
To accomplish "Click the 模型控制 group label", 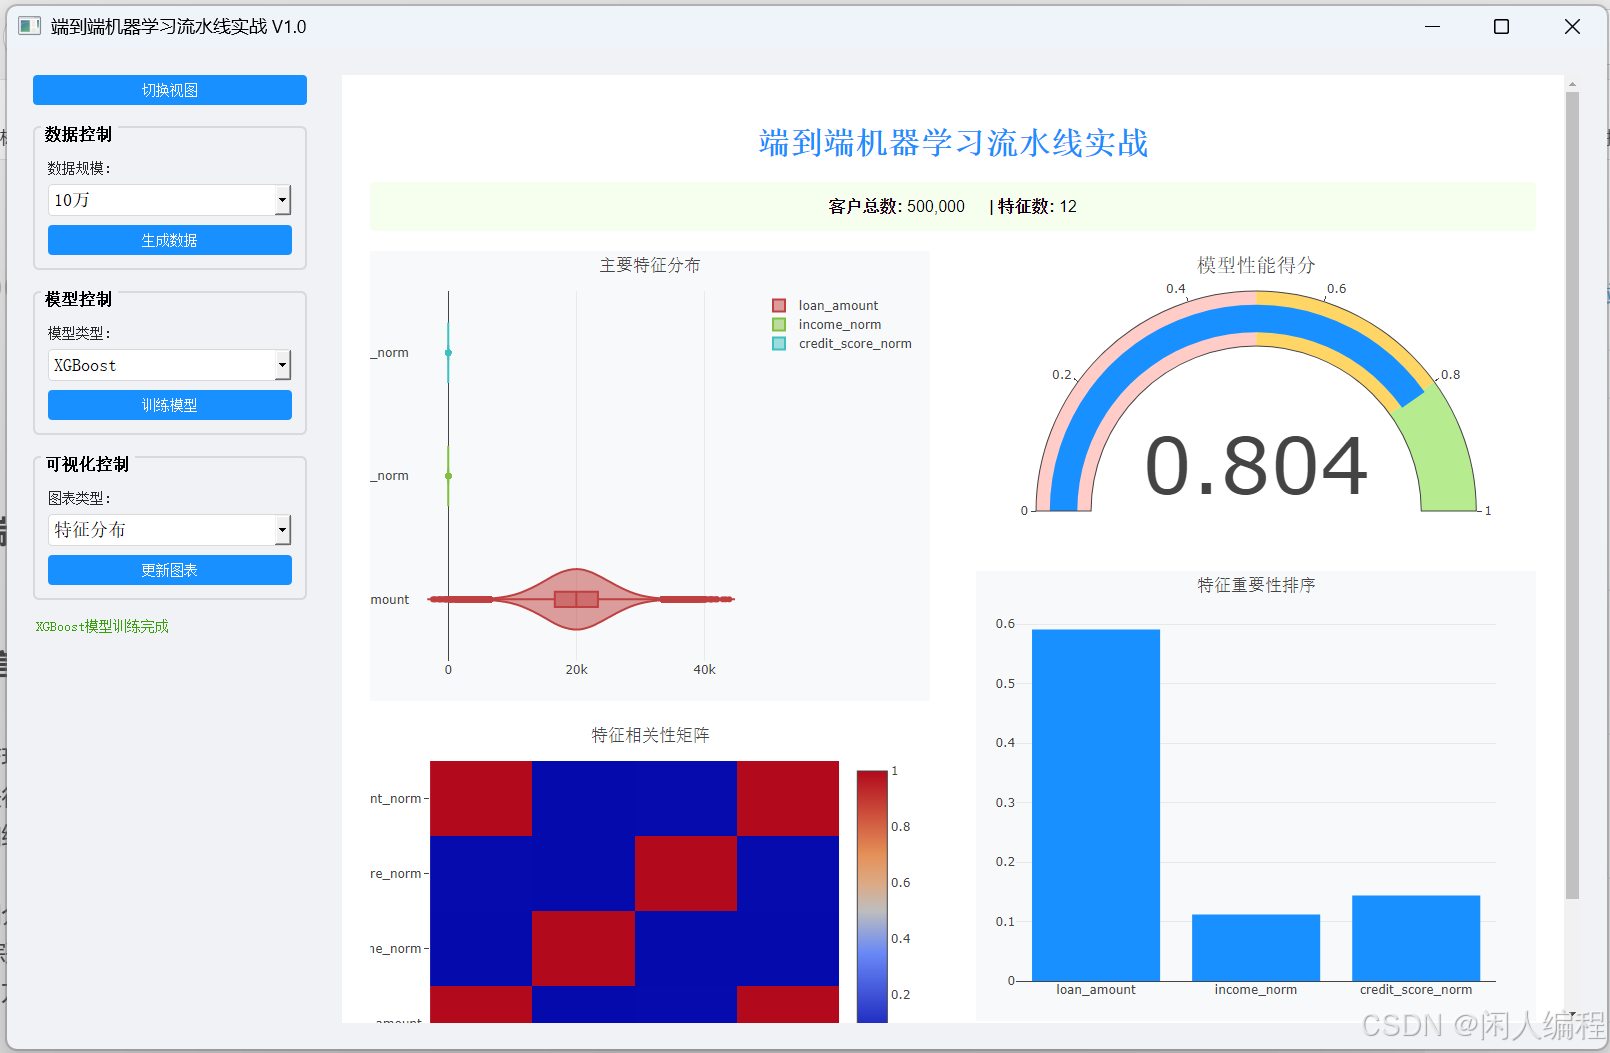I will (x=78, y=299).
